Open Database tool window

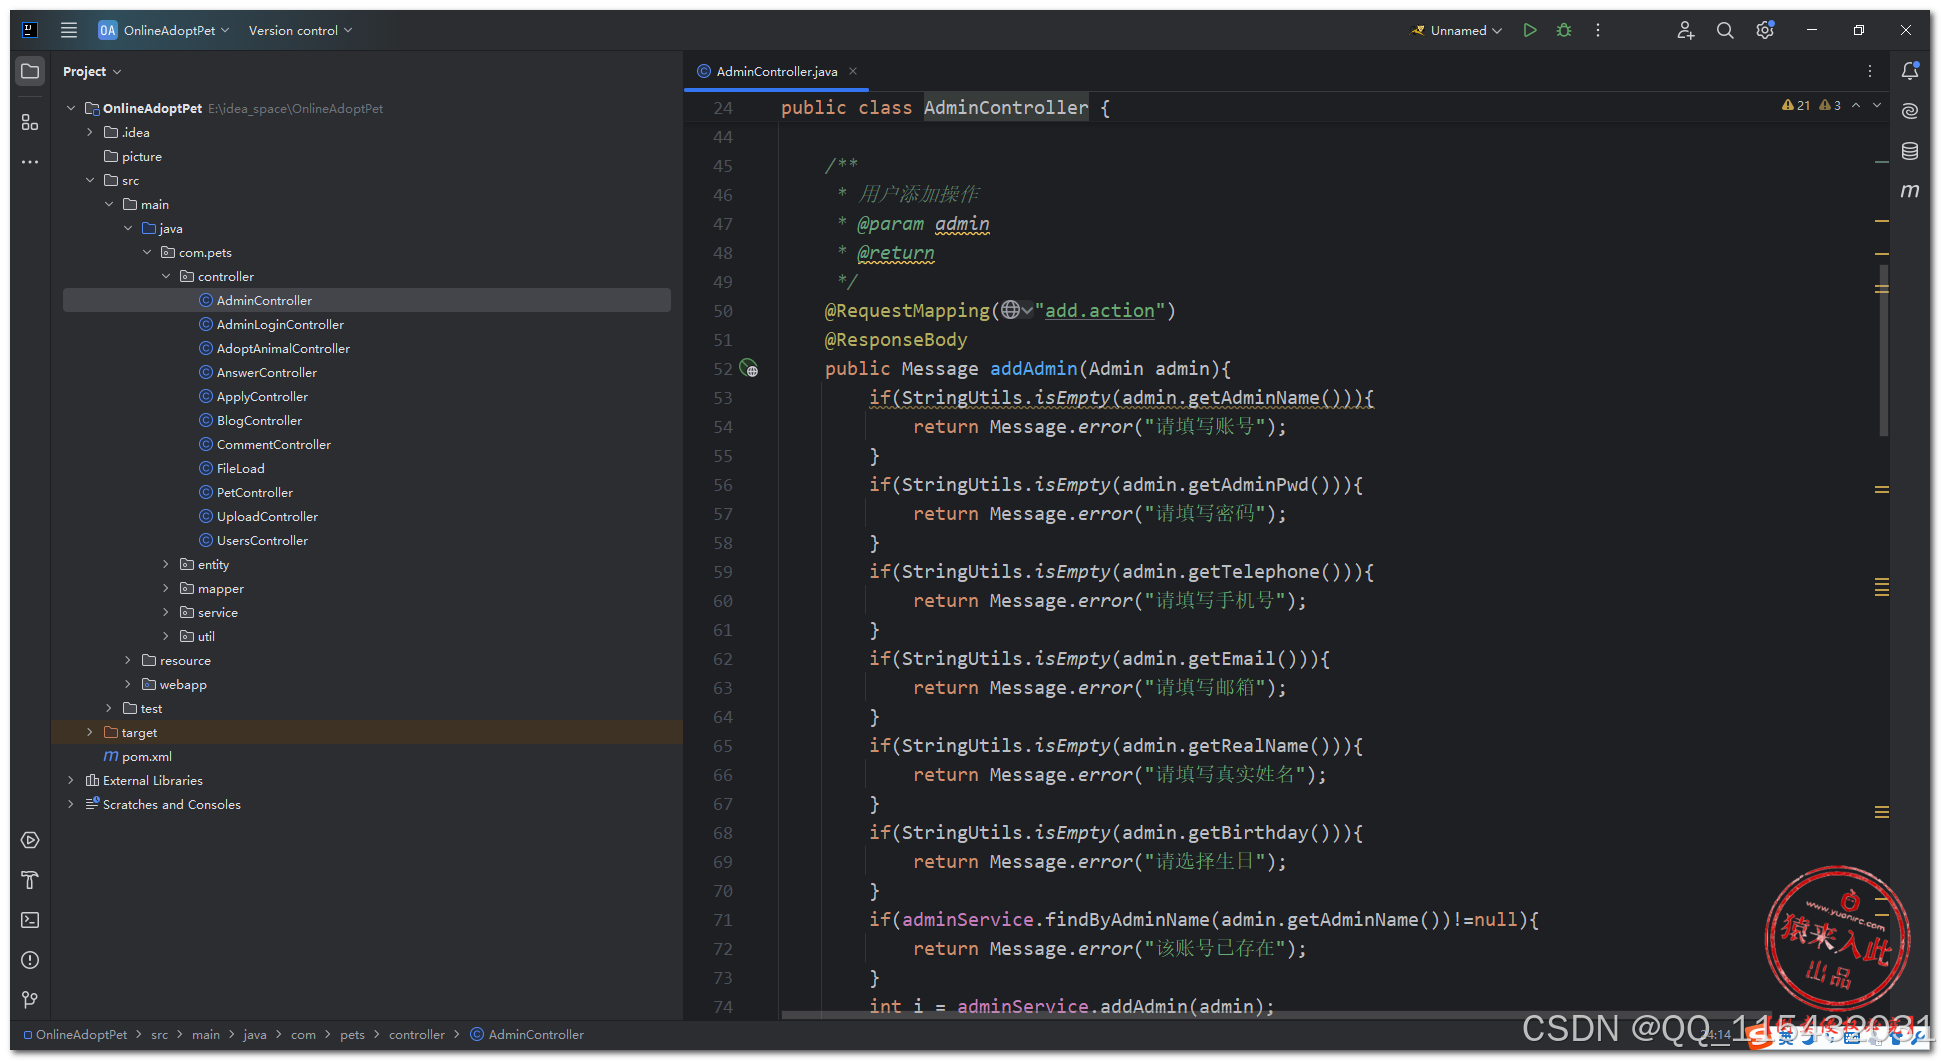1910,151
